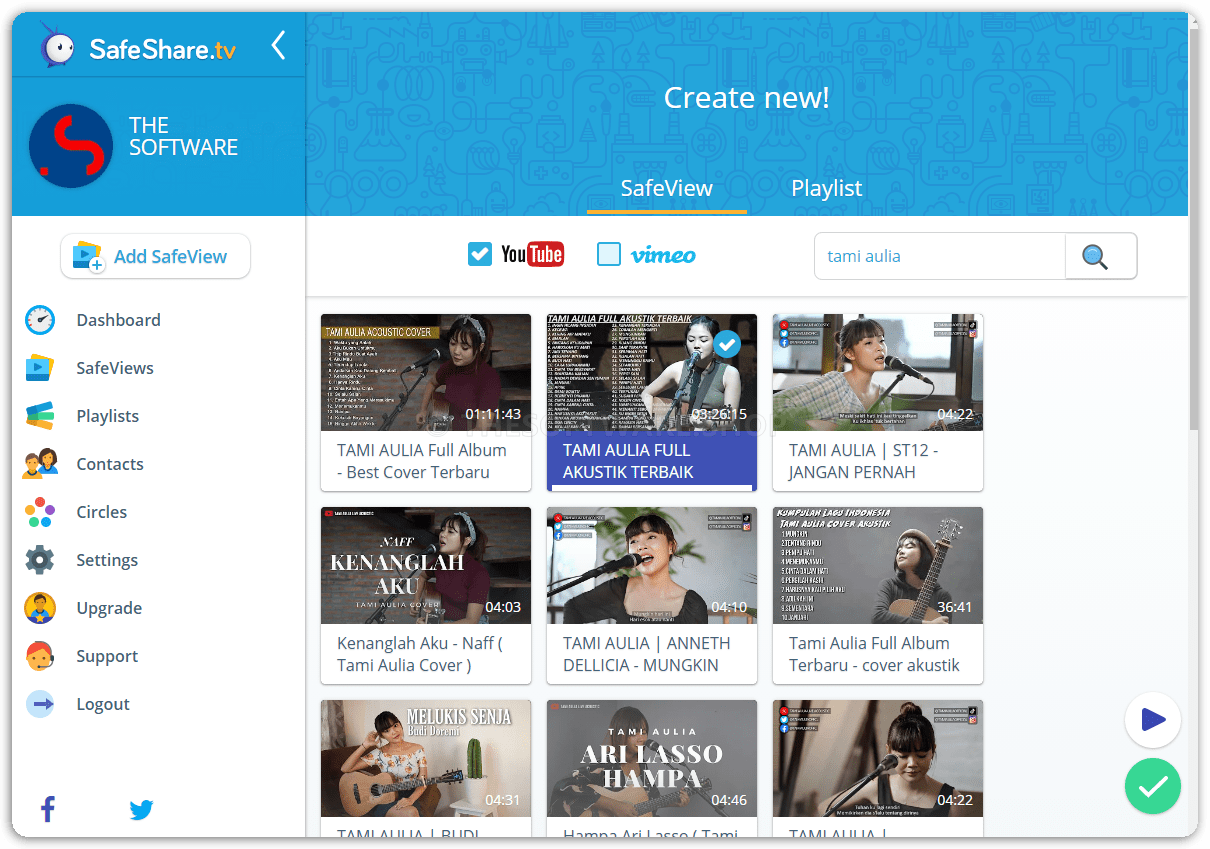
Task: Open SafeViews from the sidebar icon
Action: 40,368
